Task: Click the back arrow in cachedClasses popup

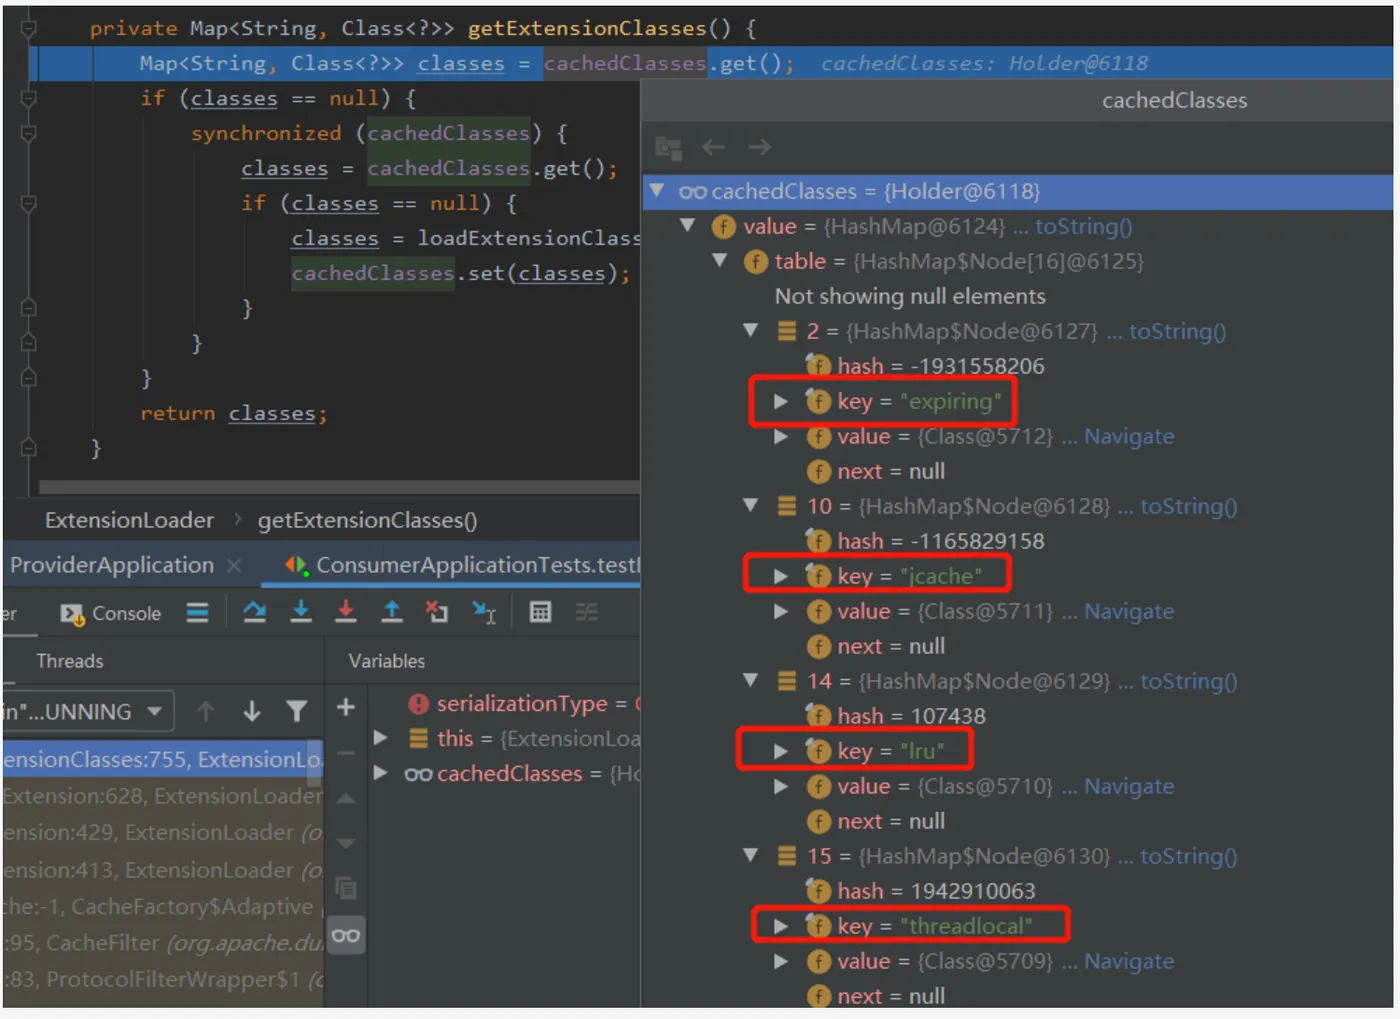Action: (x=713, y=147)
